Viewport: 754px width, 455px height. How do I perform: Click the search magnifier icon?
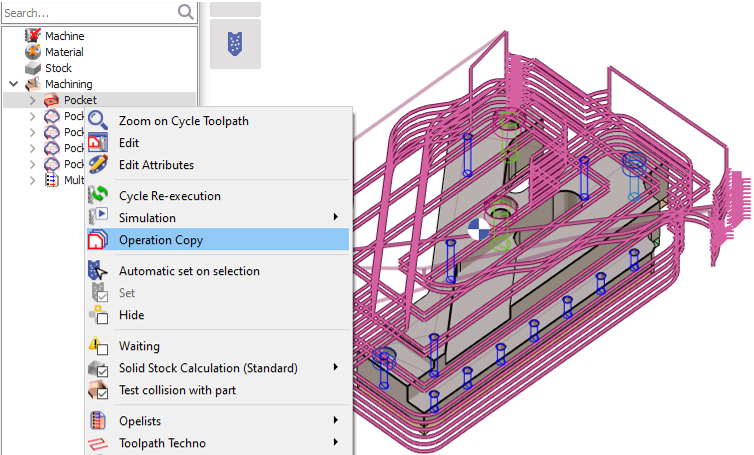[x=185, y=12]
